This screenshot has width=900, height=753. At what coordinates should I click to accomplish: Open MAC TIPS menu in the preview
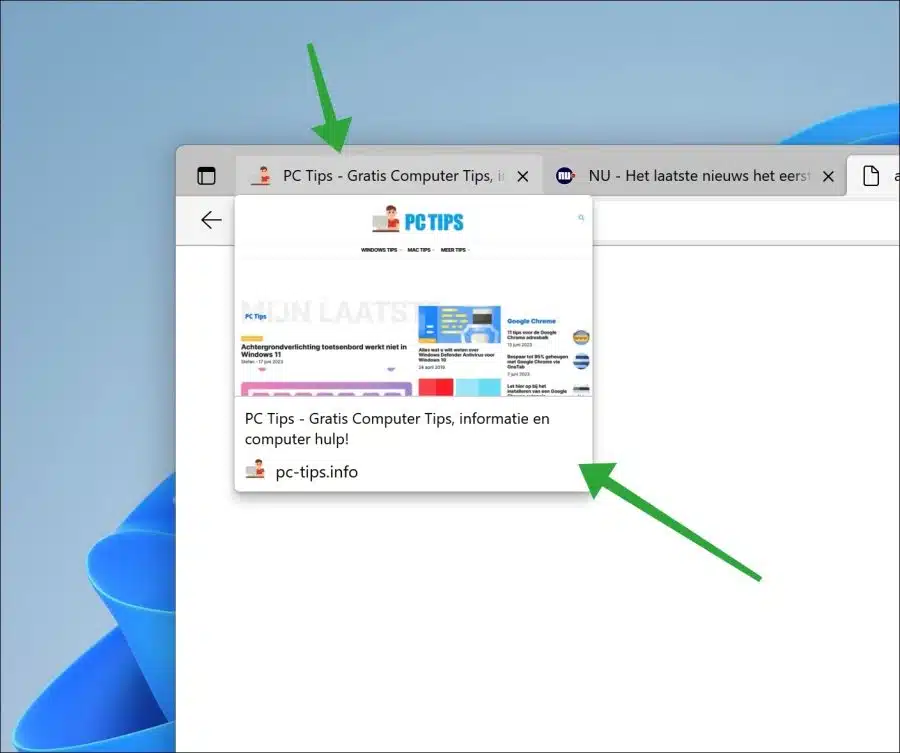pyautogui.click(x=420, y=250)
